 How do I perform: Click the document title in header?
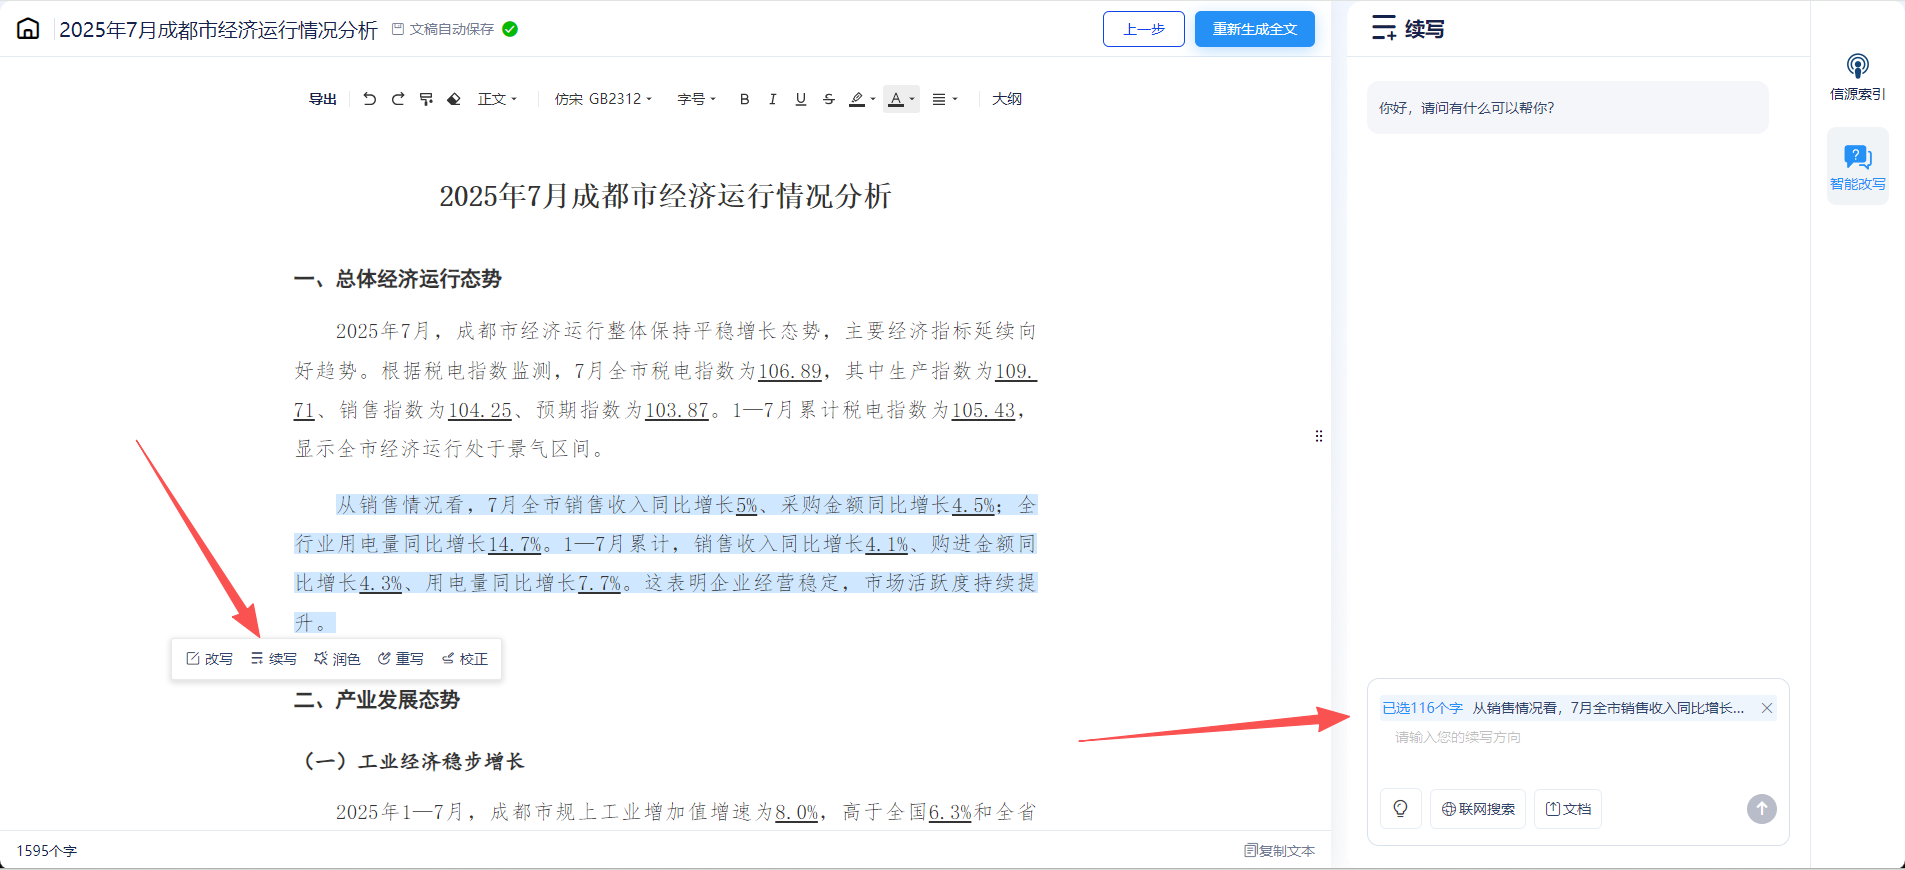[218, 30]
